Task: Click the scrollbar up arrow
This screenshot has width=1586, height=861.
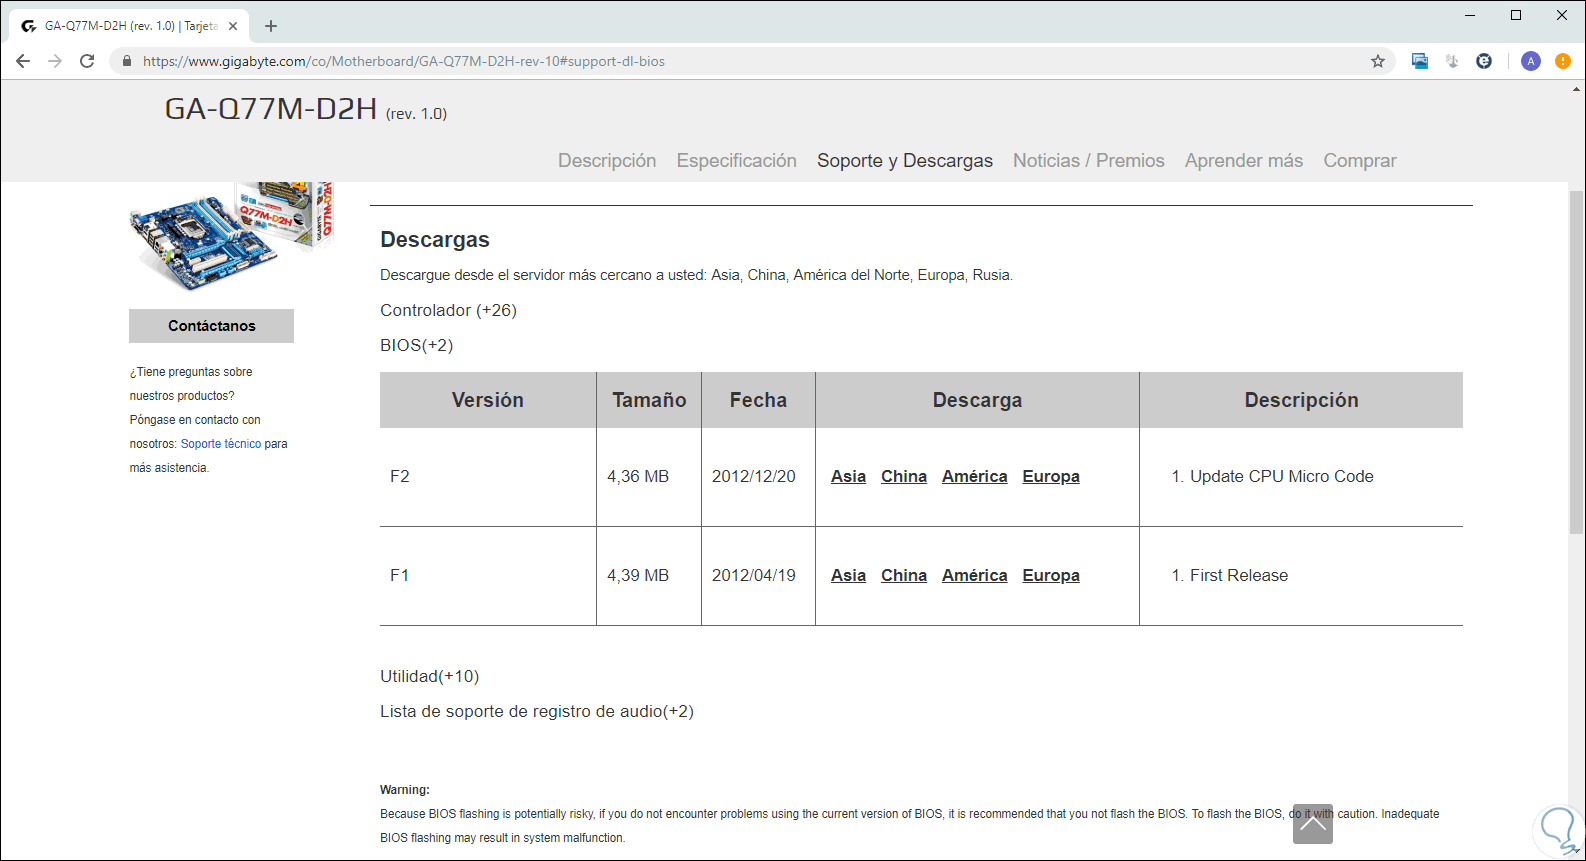Action: click(x=1577, y=89)
